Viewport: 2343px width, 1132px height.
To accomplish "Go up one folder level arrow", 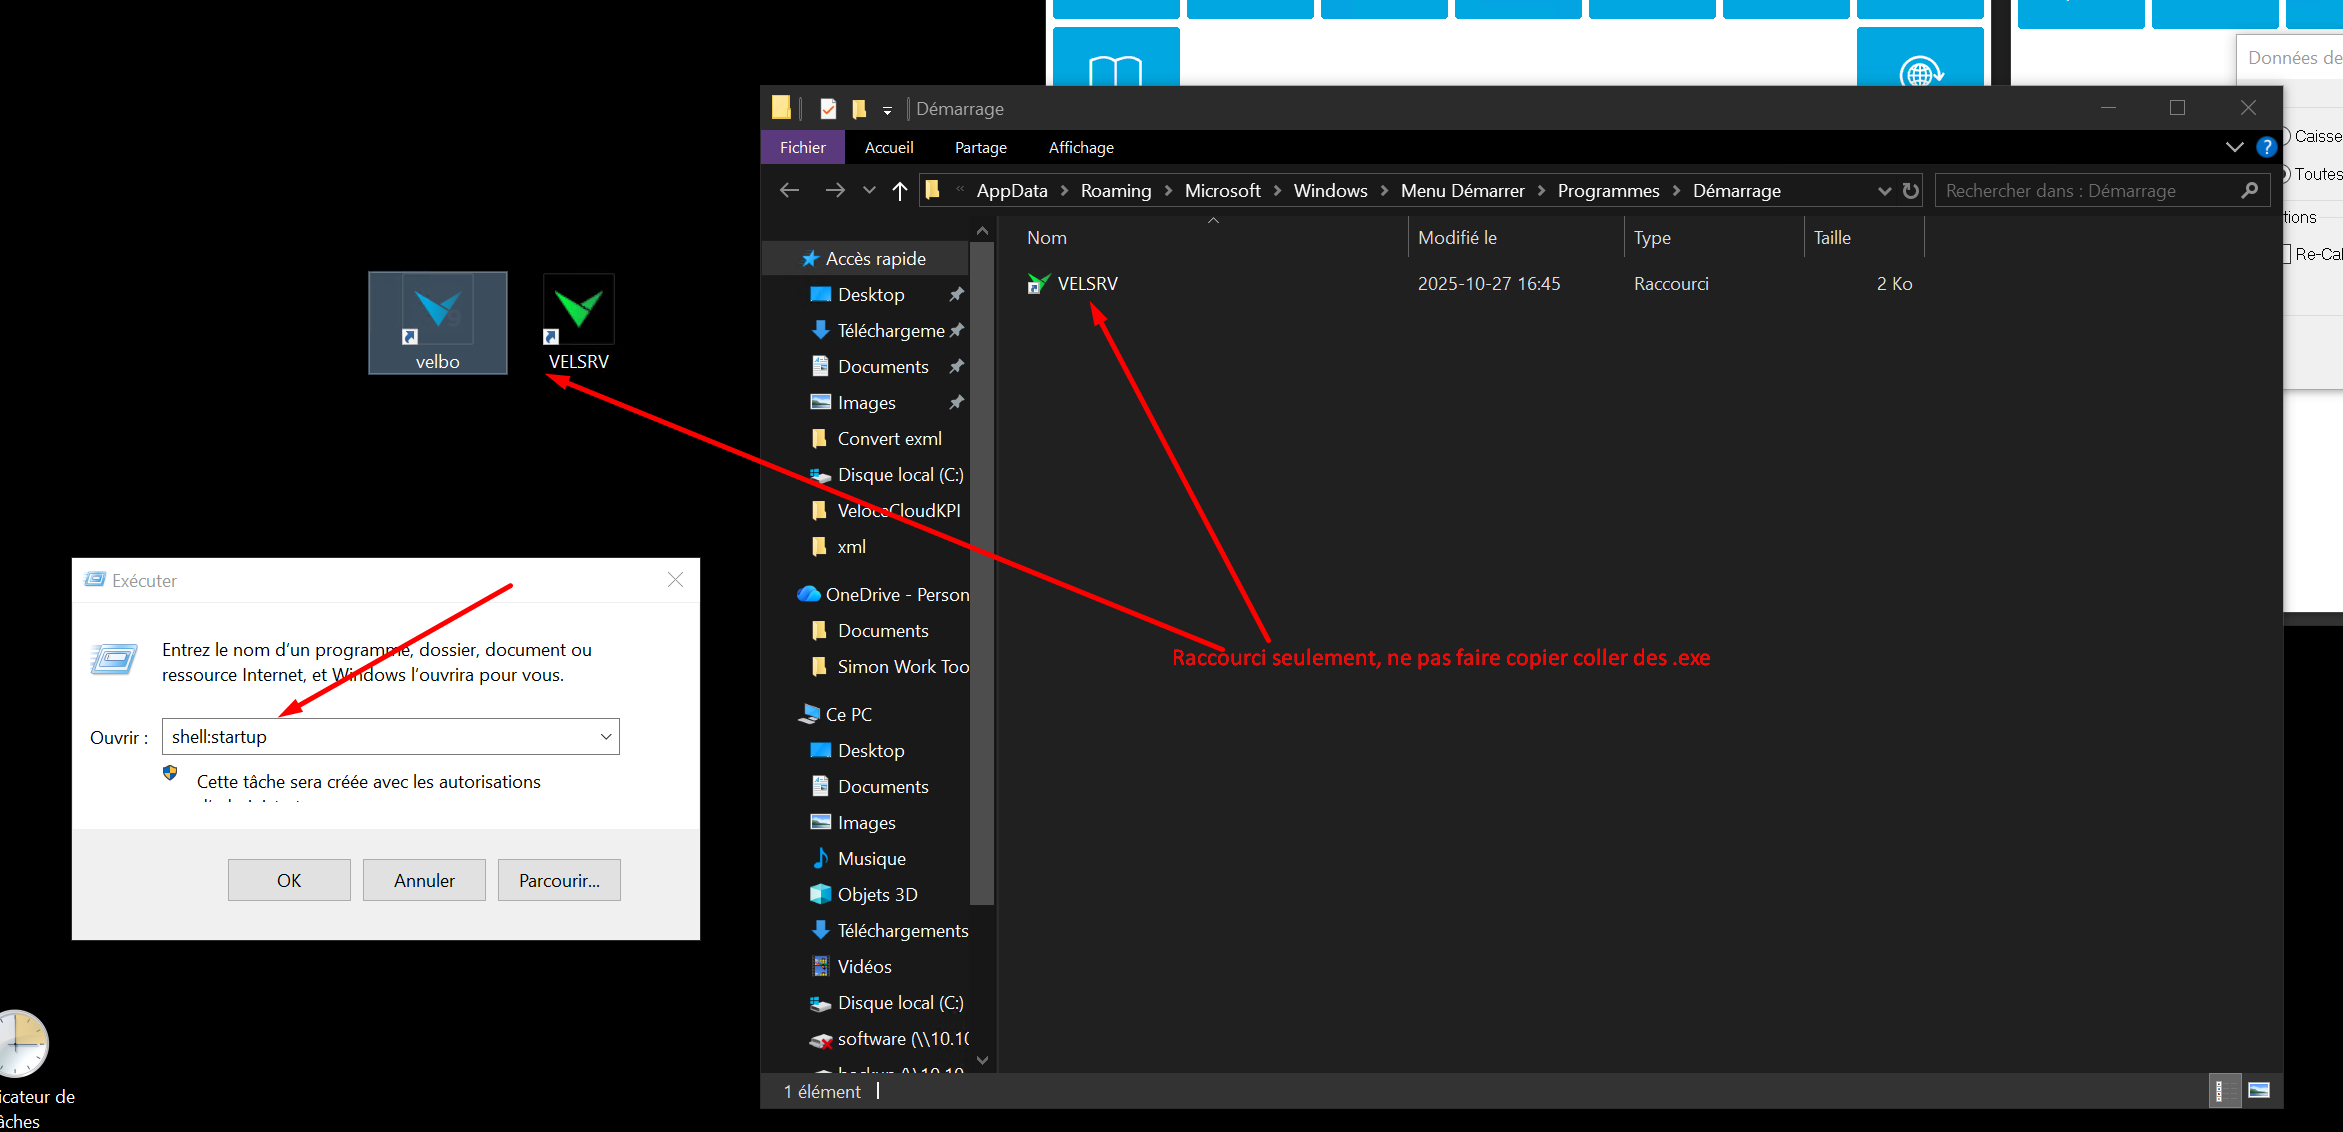I will (899, 190).
